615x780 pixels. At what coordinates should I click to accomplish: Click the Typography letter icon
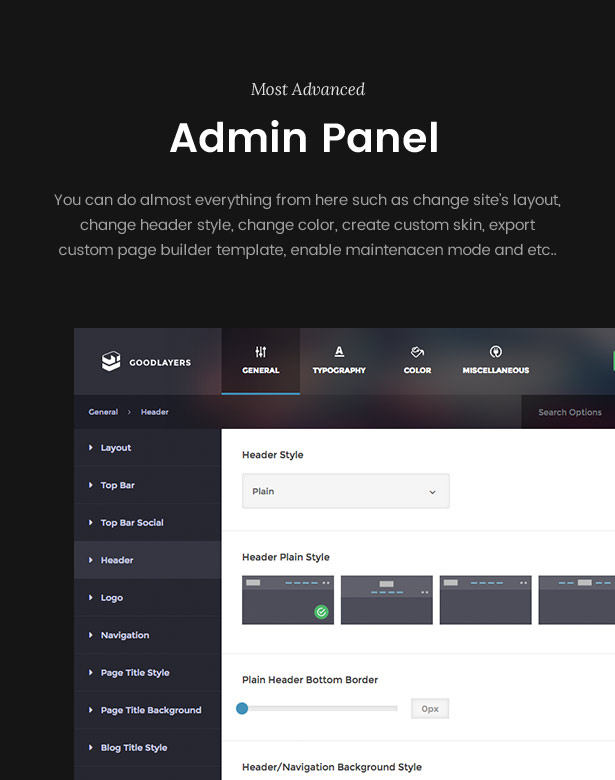point(339,352)
